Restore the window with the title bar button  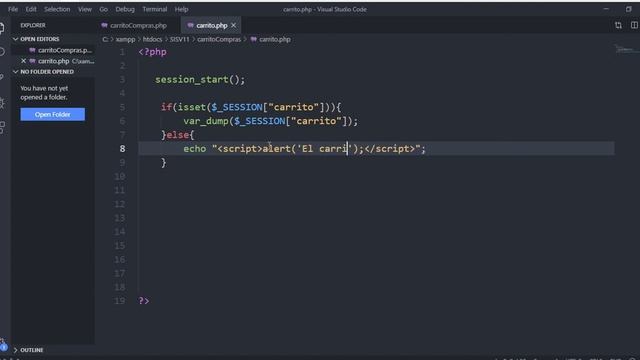click(629, 9)
